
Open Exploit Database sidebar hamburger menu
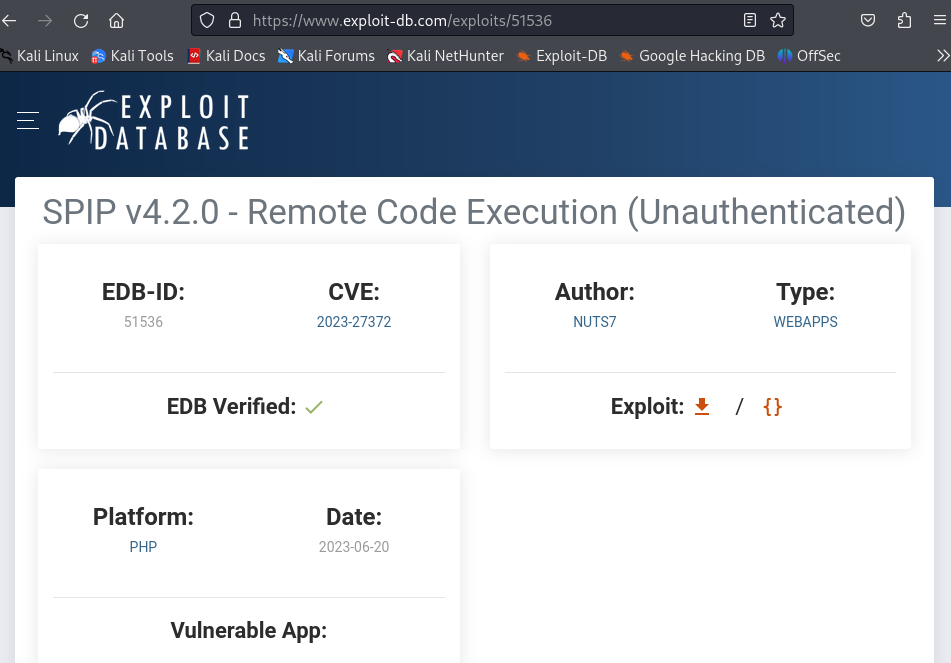(28, 121)
